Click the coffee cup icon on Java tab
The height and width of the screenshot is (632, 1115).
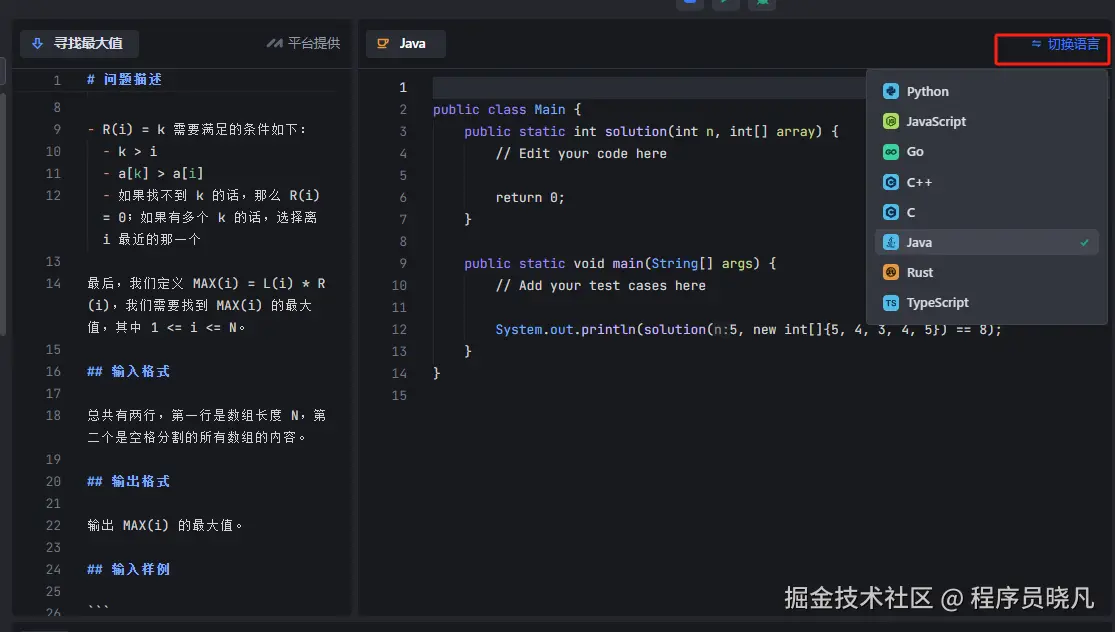click(383, 43)
